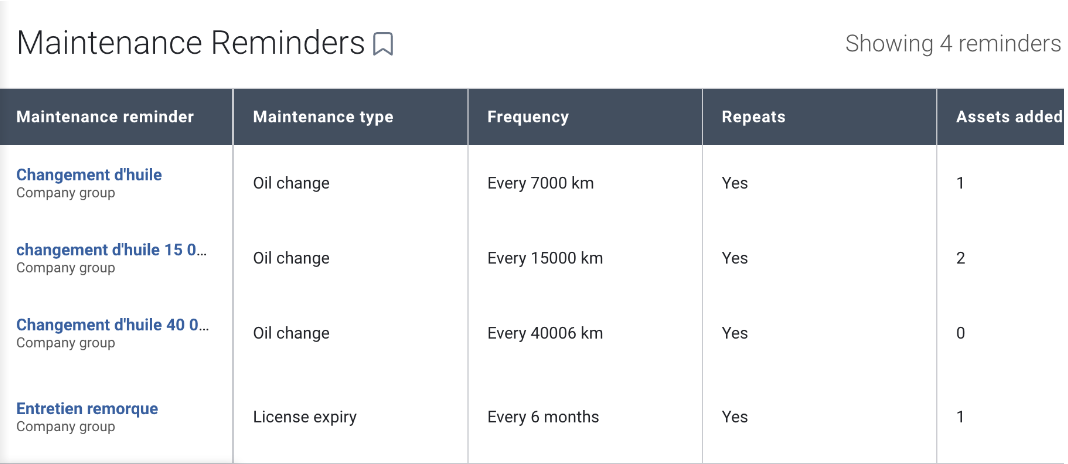Open the Entretien remorque reminder
The width and height of the screenshot is (1068, 464).
[x=87, y=409]
